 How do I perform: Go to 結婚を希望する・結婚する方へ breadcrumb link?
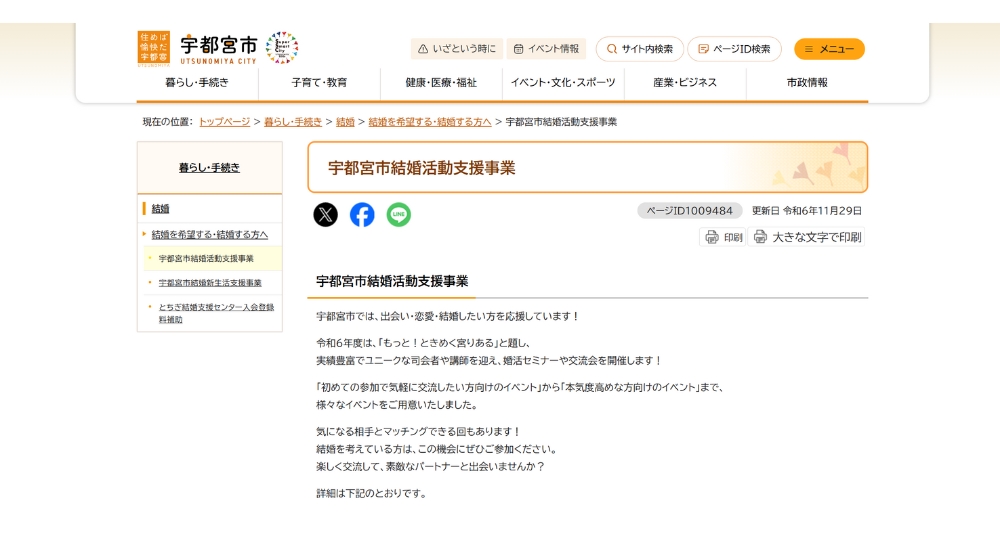(x=430, y=122)
